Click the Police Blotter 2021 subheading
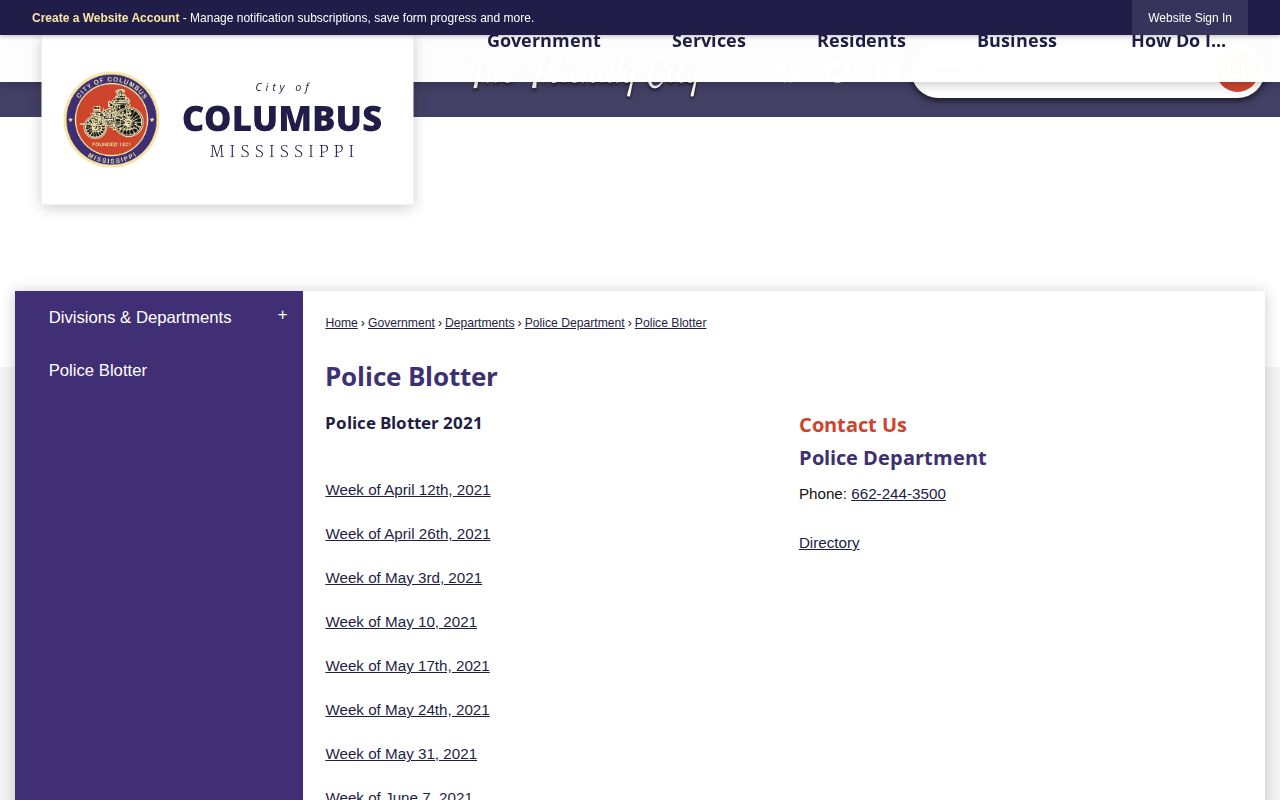 click(403, 423)
